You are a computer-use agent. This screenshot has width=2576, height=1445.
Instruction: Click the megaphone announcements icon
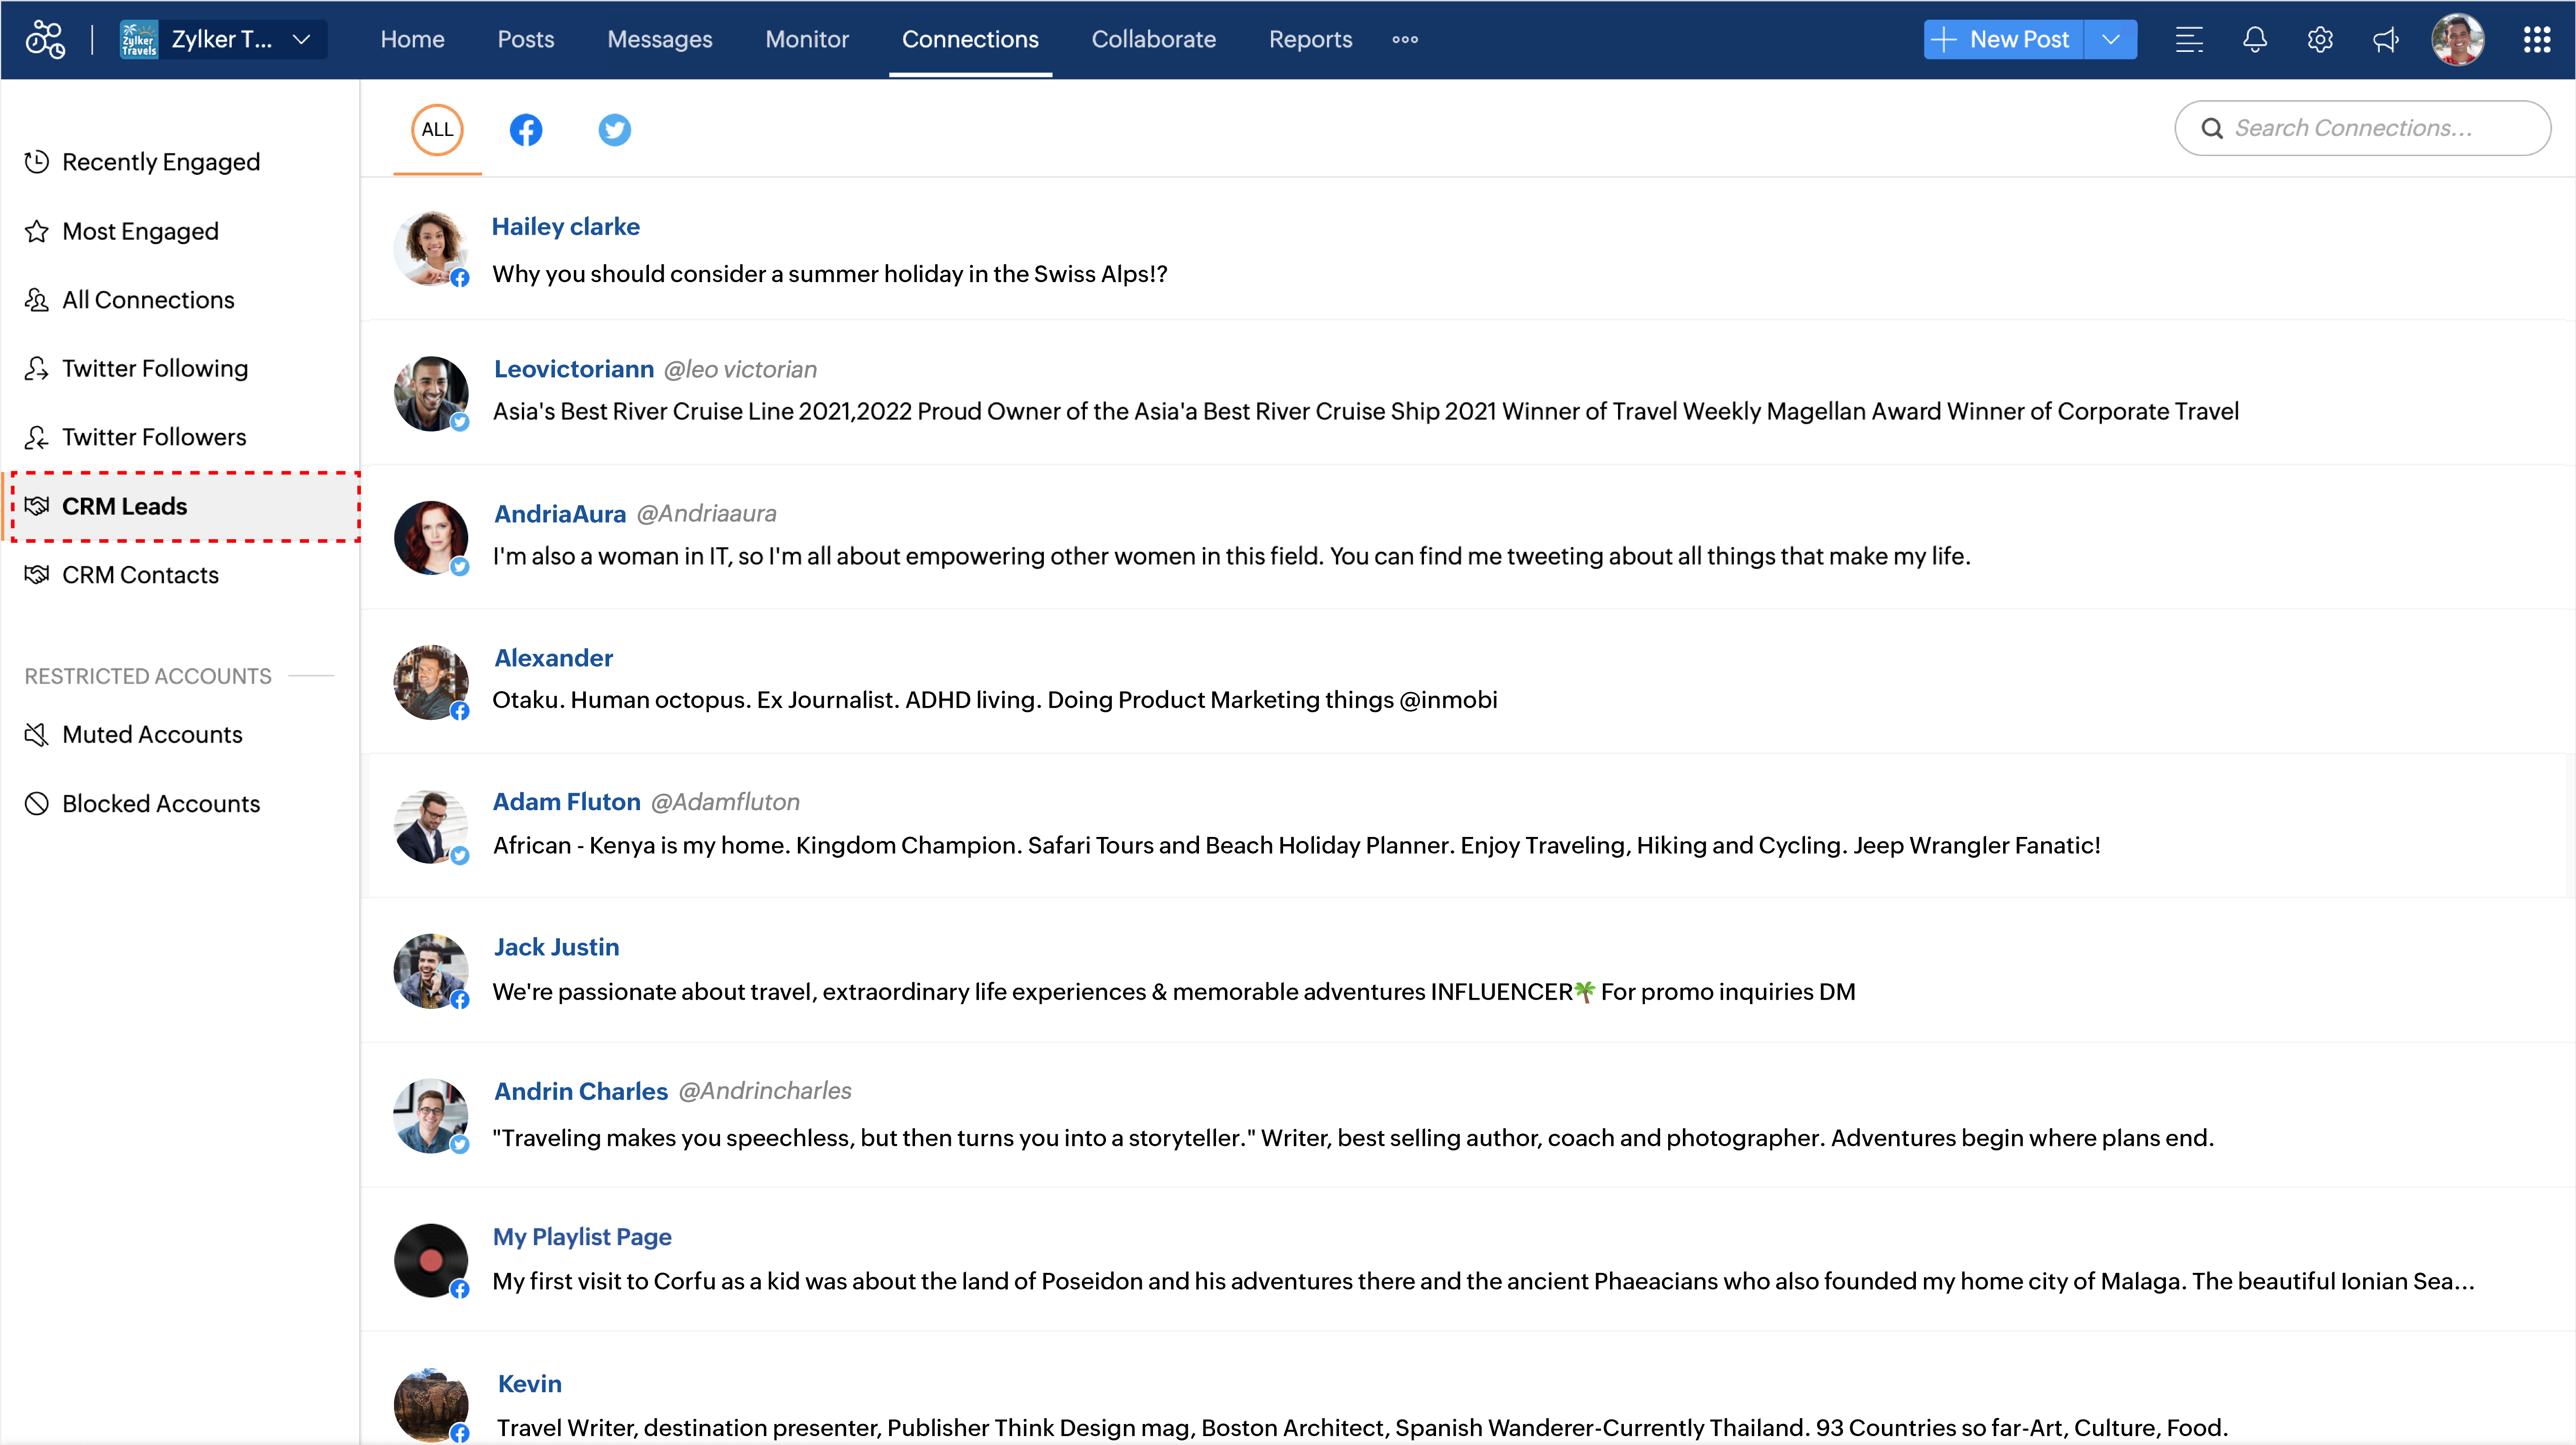point(2386,40)
